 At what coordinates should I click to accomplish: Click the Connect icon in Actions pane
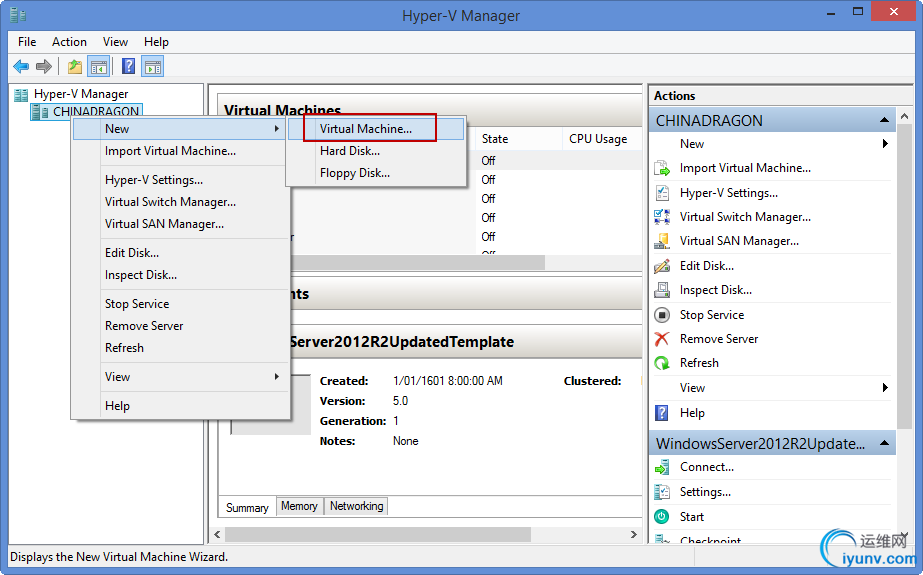point(662,467)
